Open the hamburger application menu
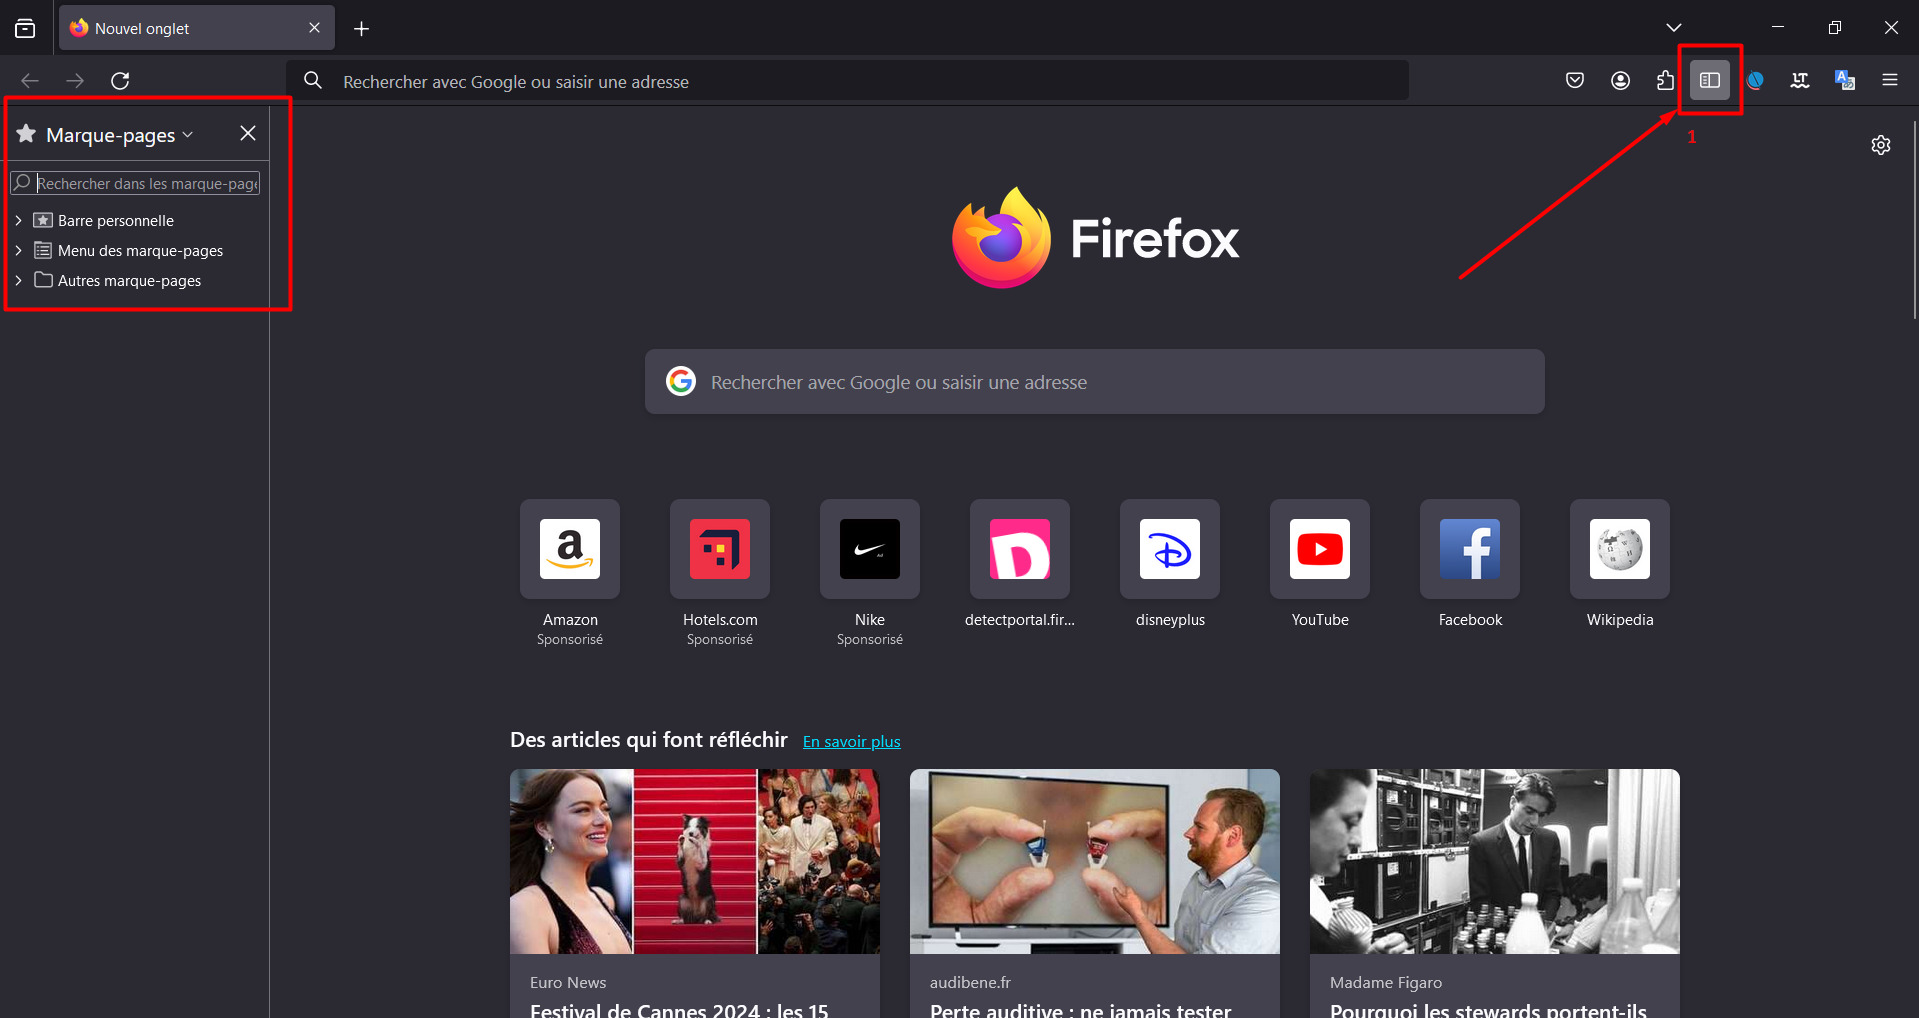The height and width of the screenshot is (1018, 1919). pyautogui.click(x=1890, y=80)
